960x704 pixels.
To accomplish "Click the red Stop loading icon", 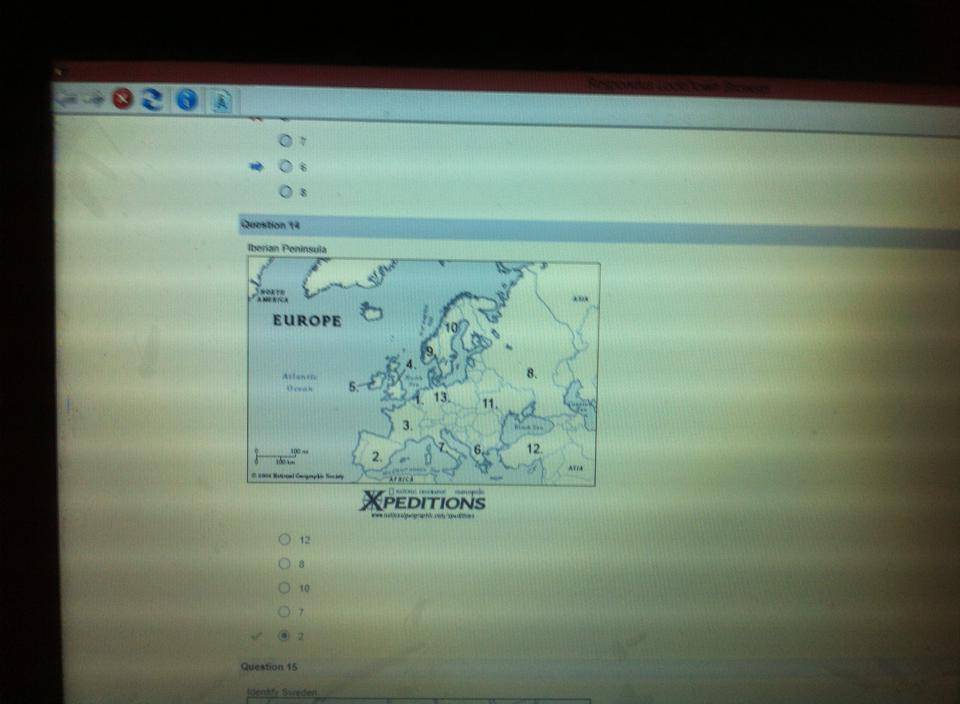I will [123, 98].
